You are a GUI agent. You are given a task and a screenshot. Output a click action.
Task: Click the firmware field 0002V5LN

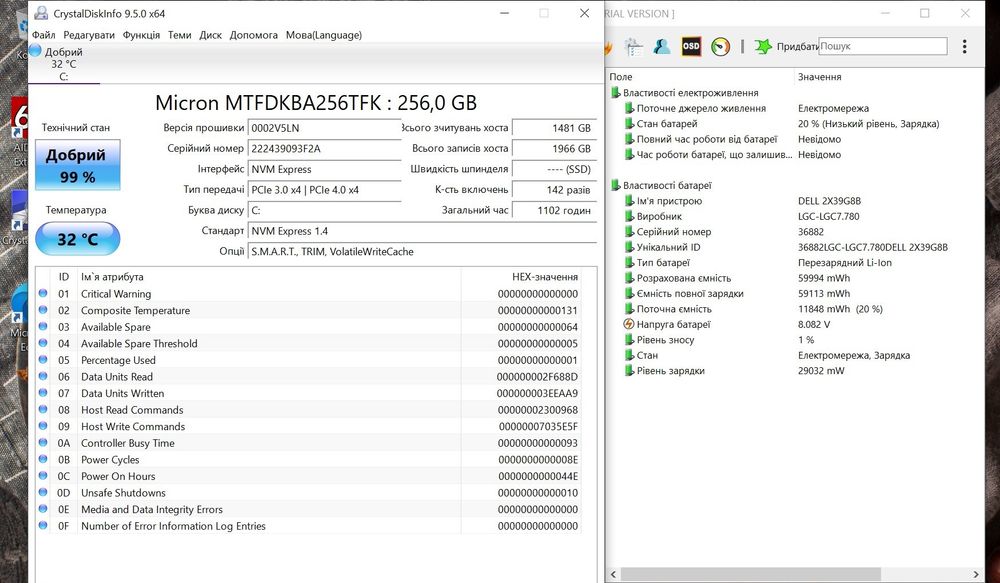[325, 128]
